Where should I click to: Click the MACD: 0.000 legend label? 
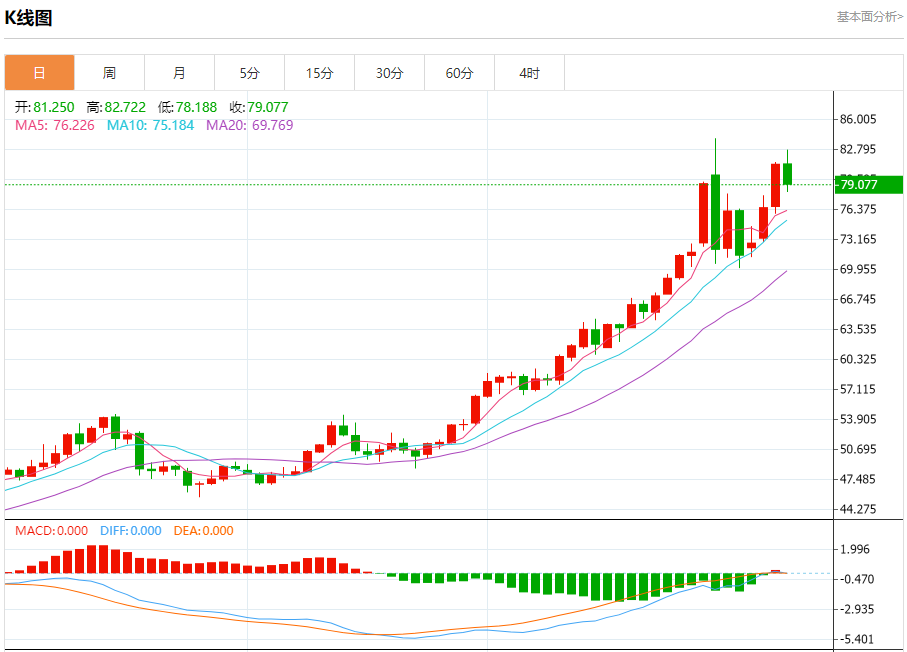(51, 531)
